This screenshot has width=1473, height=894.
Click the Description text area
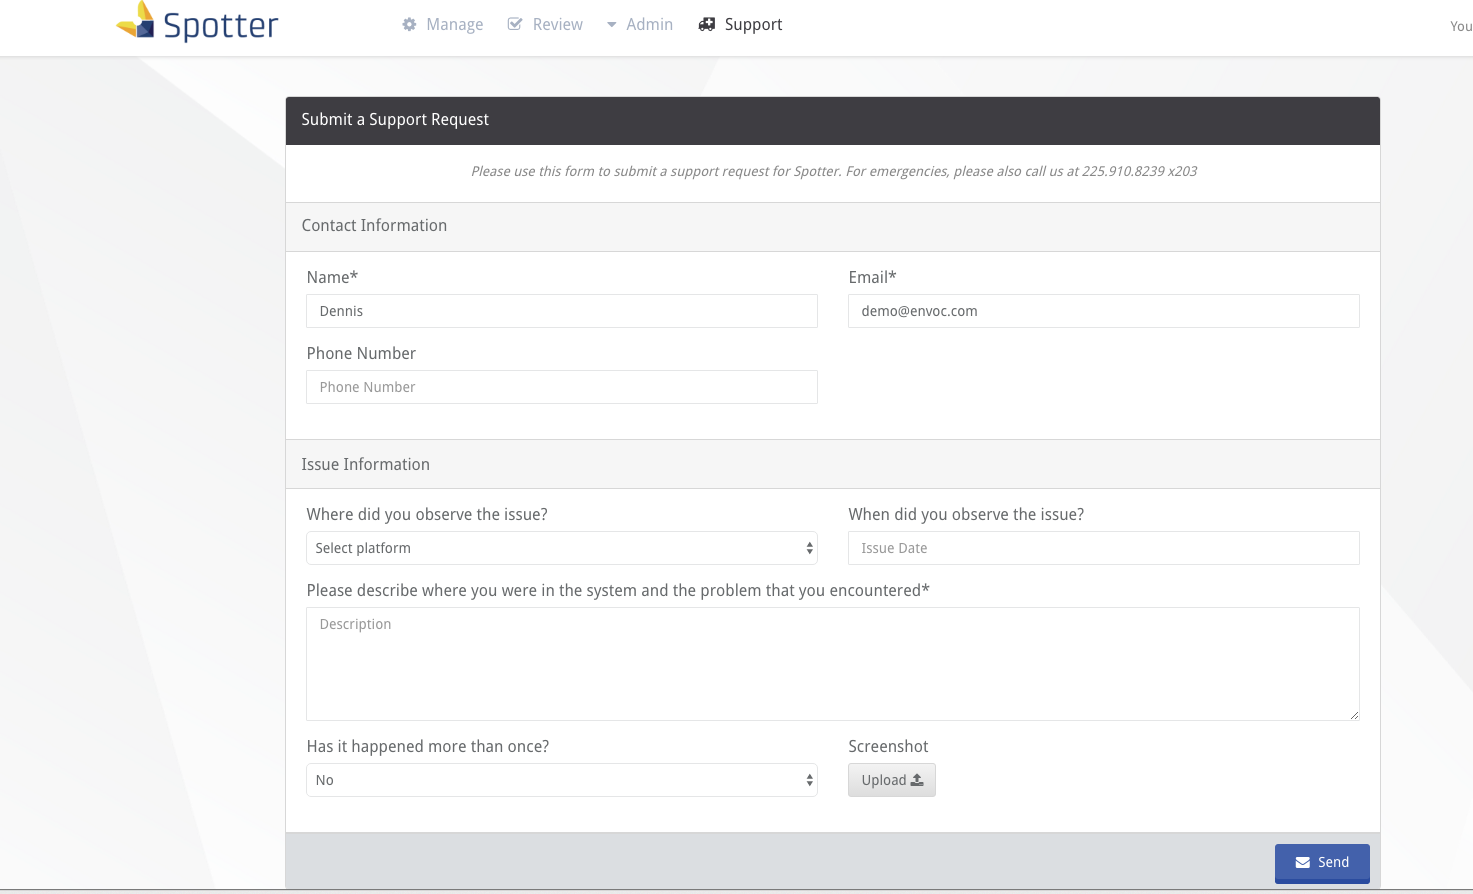833,664
